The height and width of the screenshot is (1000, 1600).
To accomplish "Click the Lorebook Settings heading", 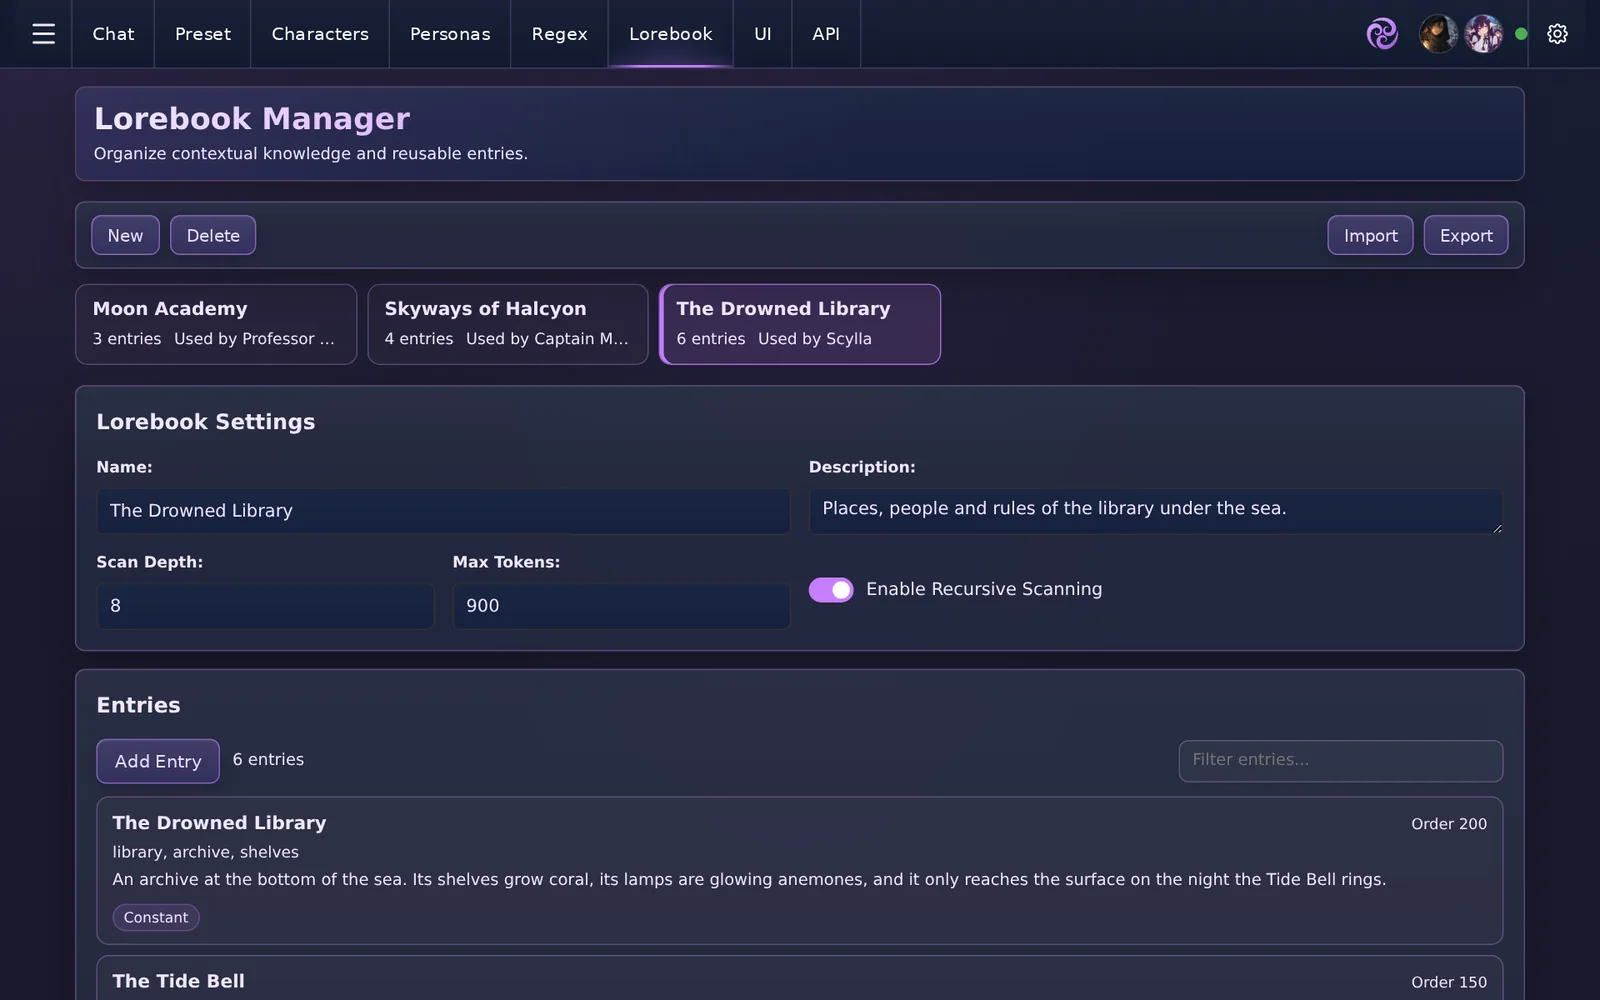I will click(206, 422).
